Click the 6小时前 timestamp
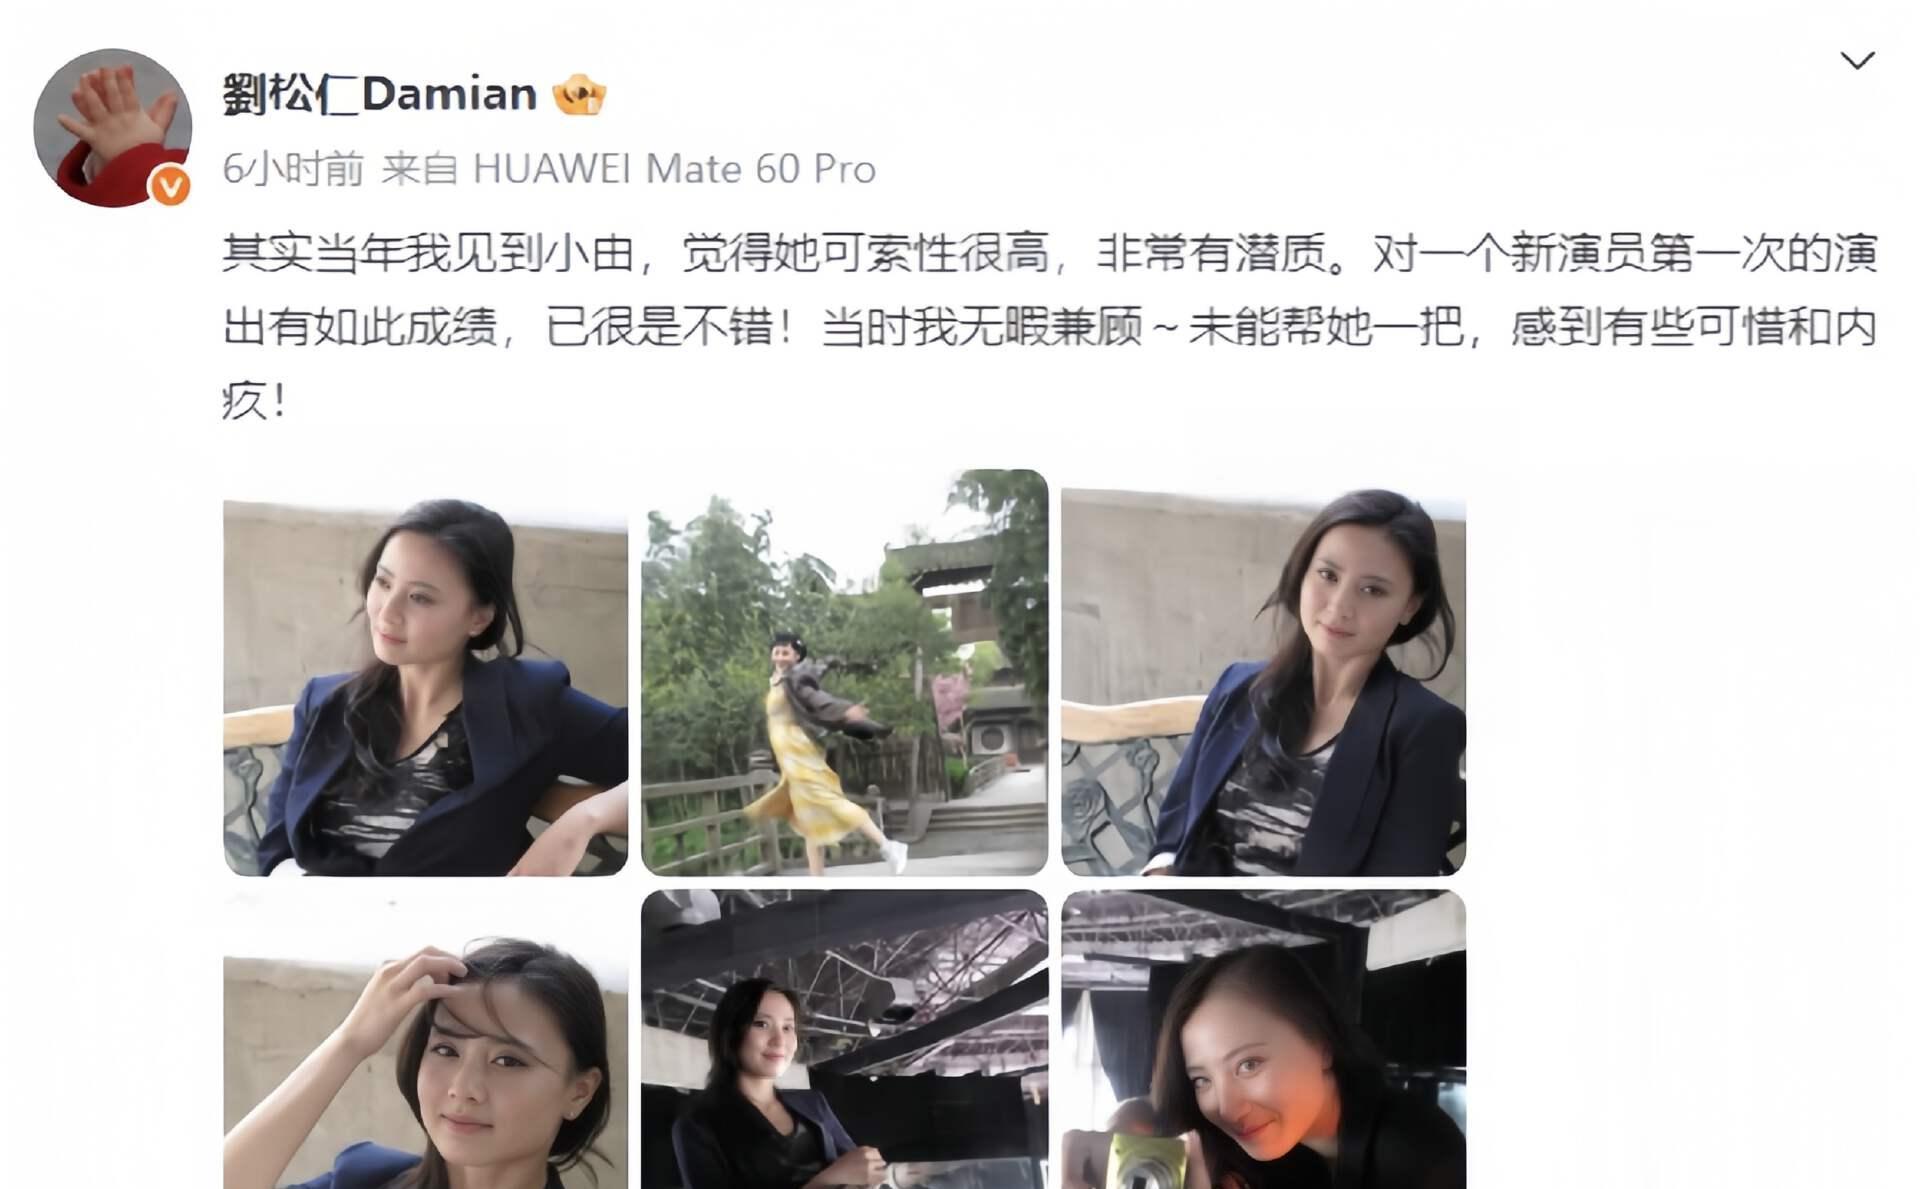 pyautogui.click(x=293, y=169)
